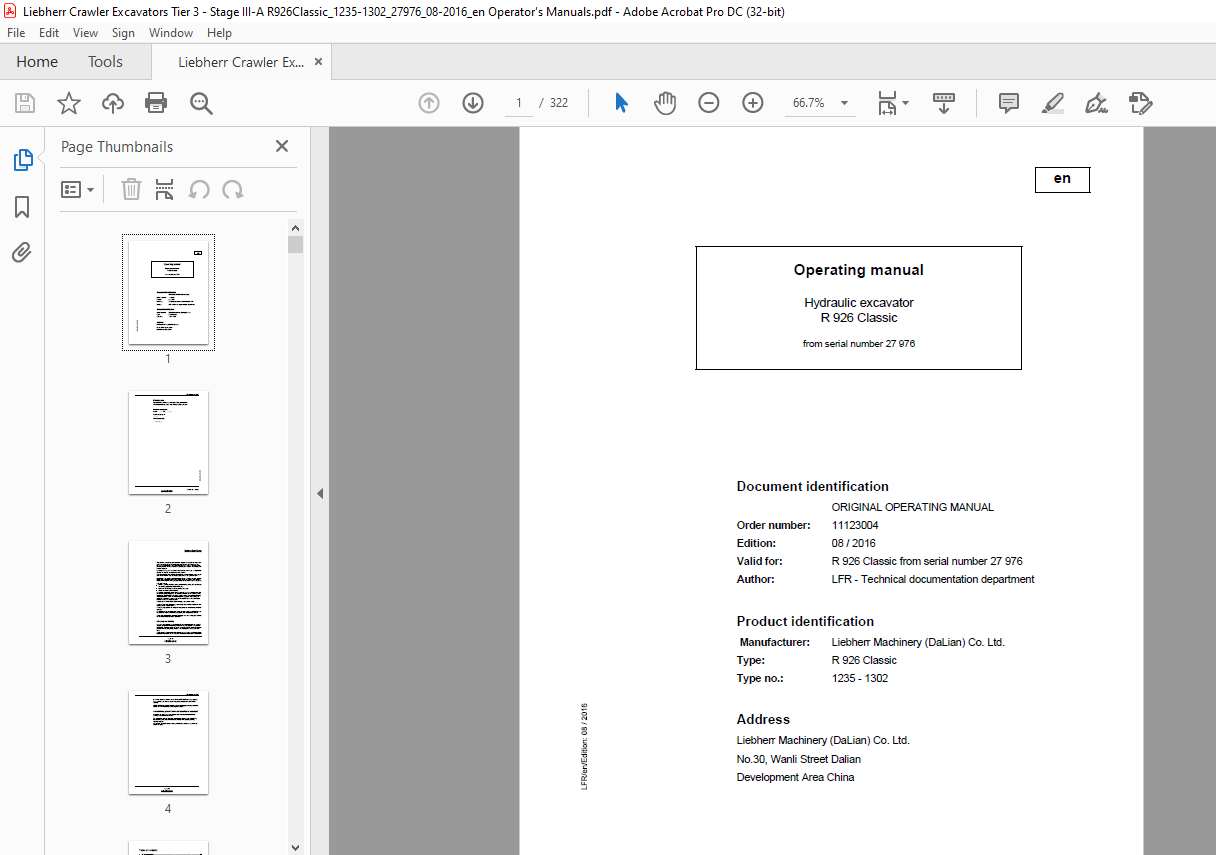
Task: Collapse the navigation pane arrow
Action: coord(320,493)
